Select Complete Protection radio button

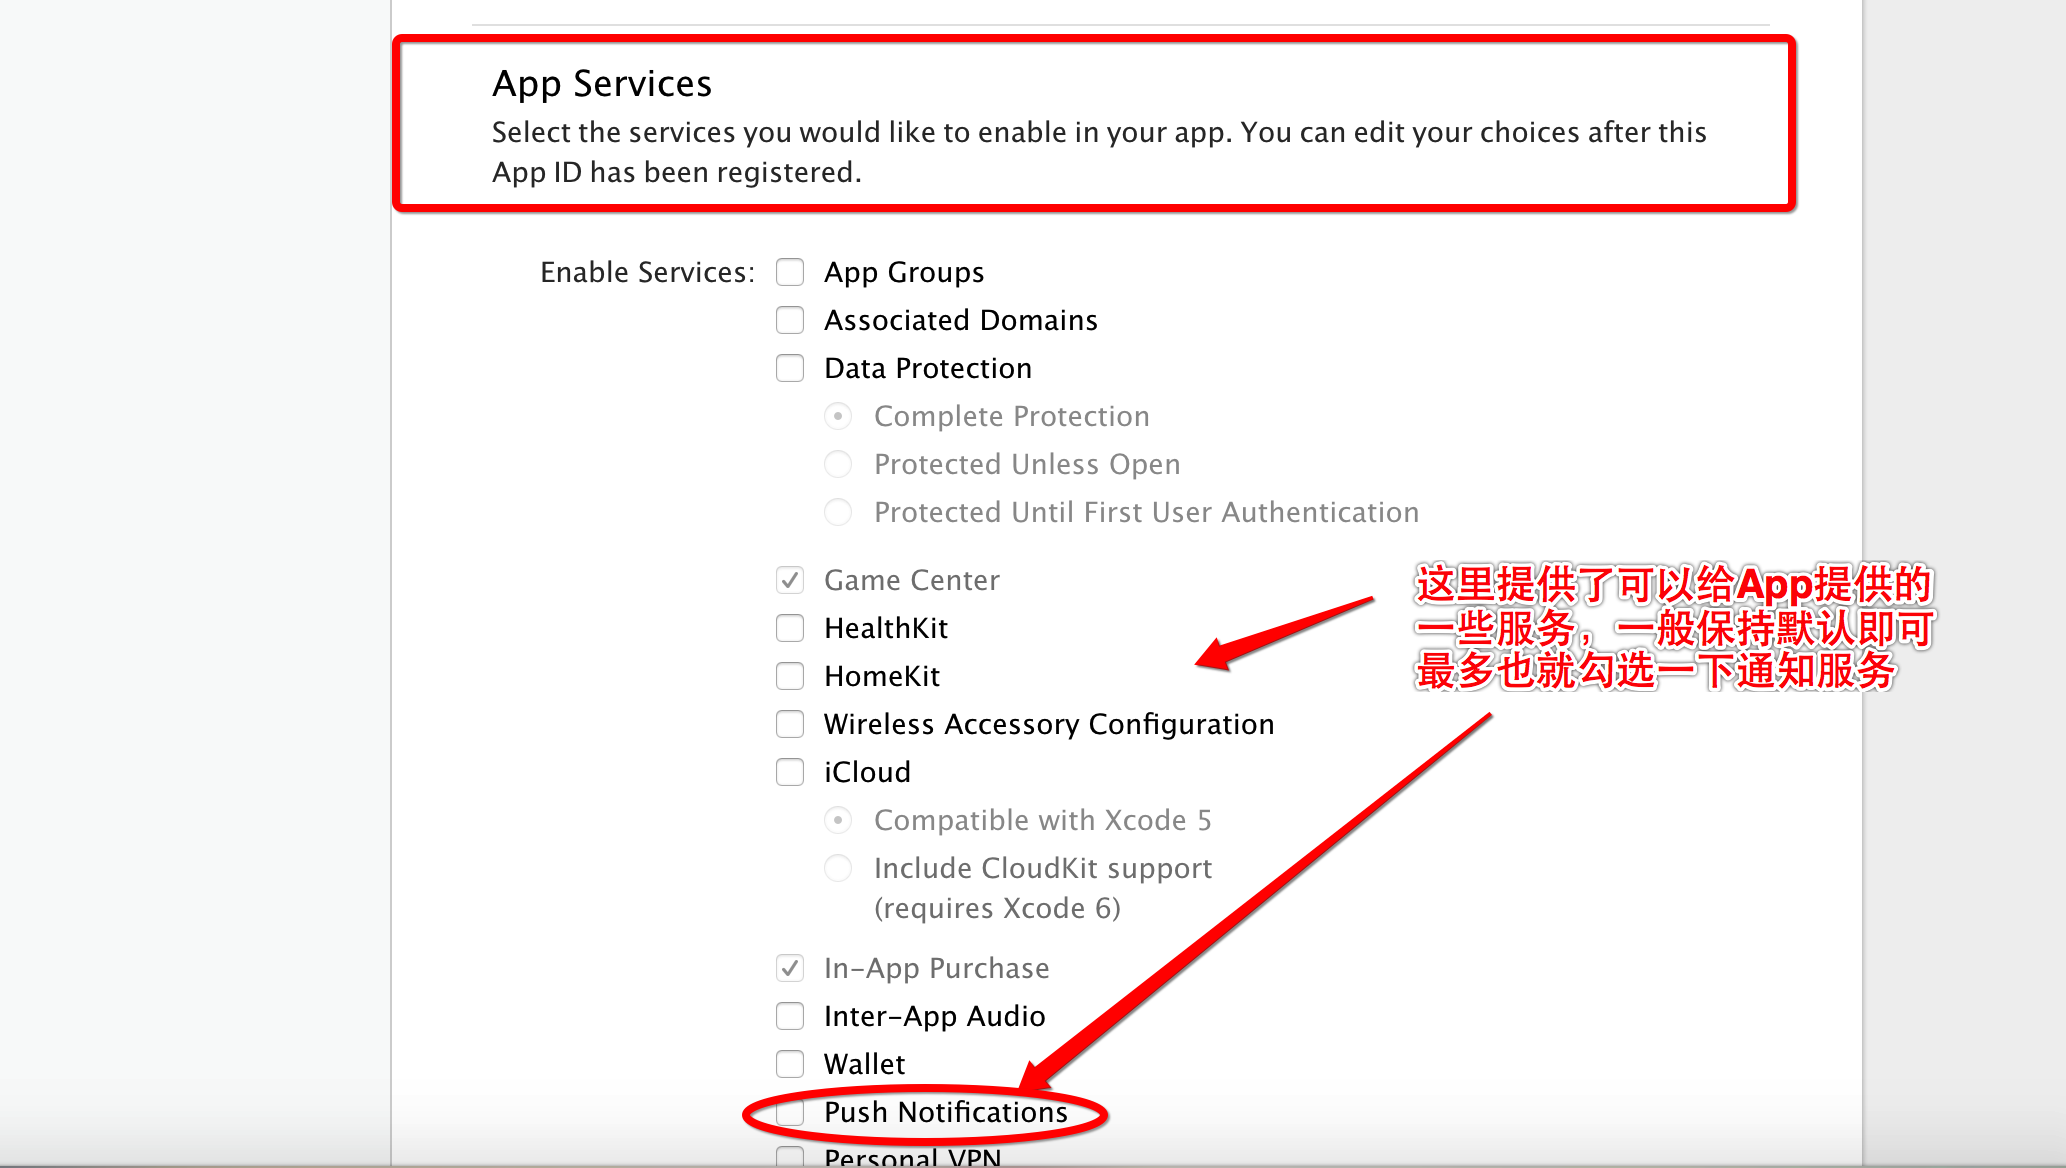click(x=839, y=414)
